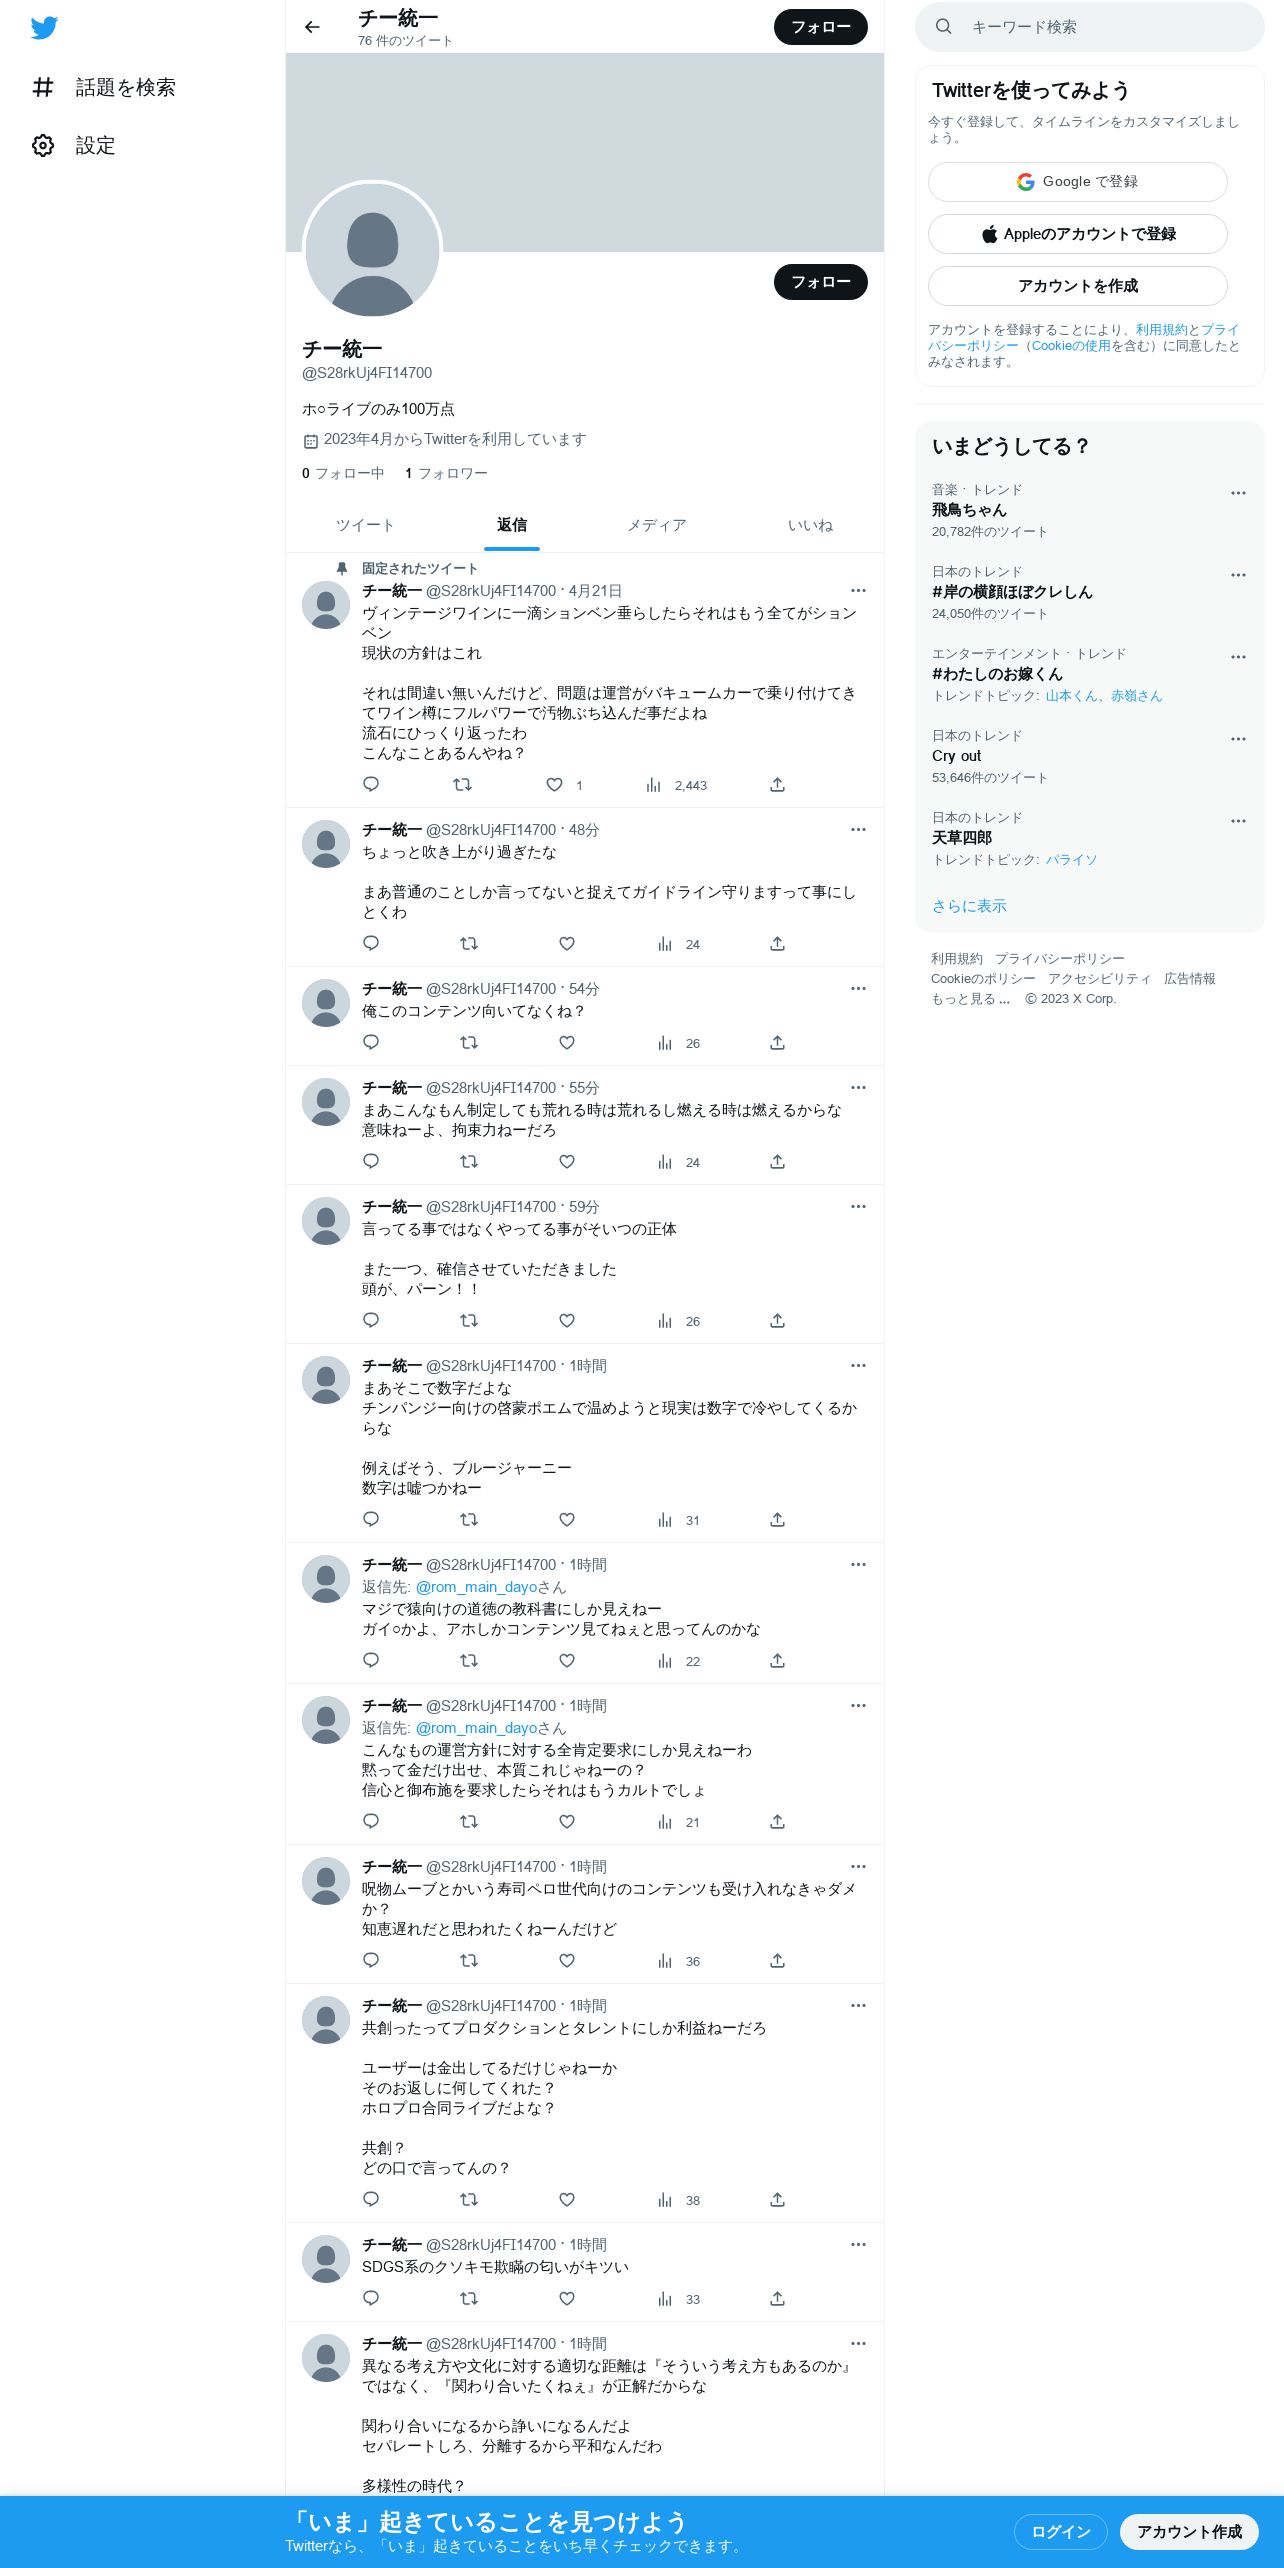Share the tweet posted 54分 ago
This screenshot has width=1284, height=2568.
point(777,1042)
